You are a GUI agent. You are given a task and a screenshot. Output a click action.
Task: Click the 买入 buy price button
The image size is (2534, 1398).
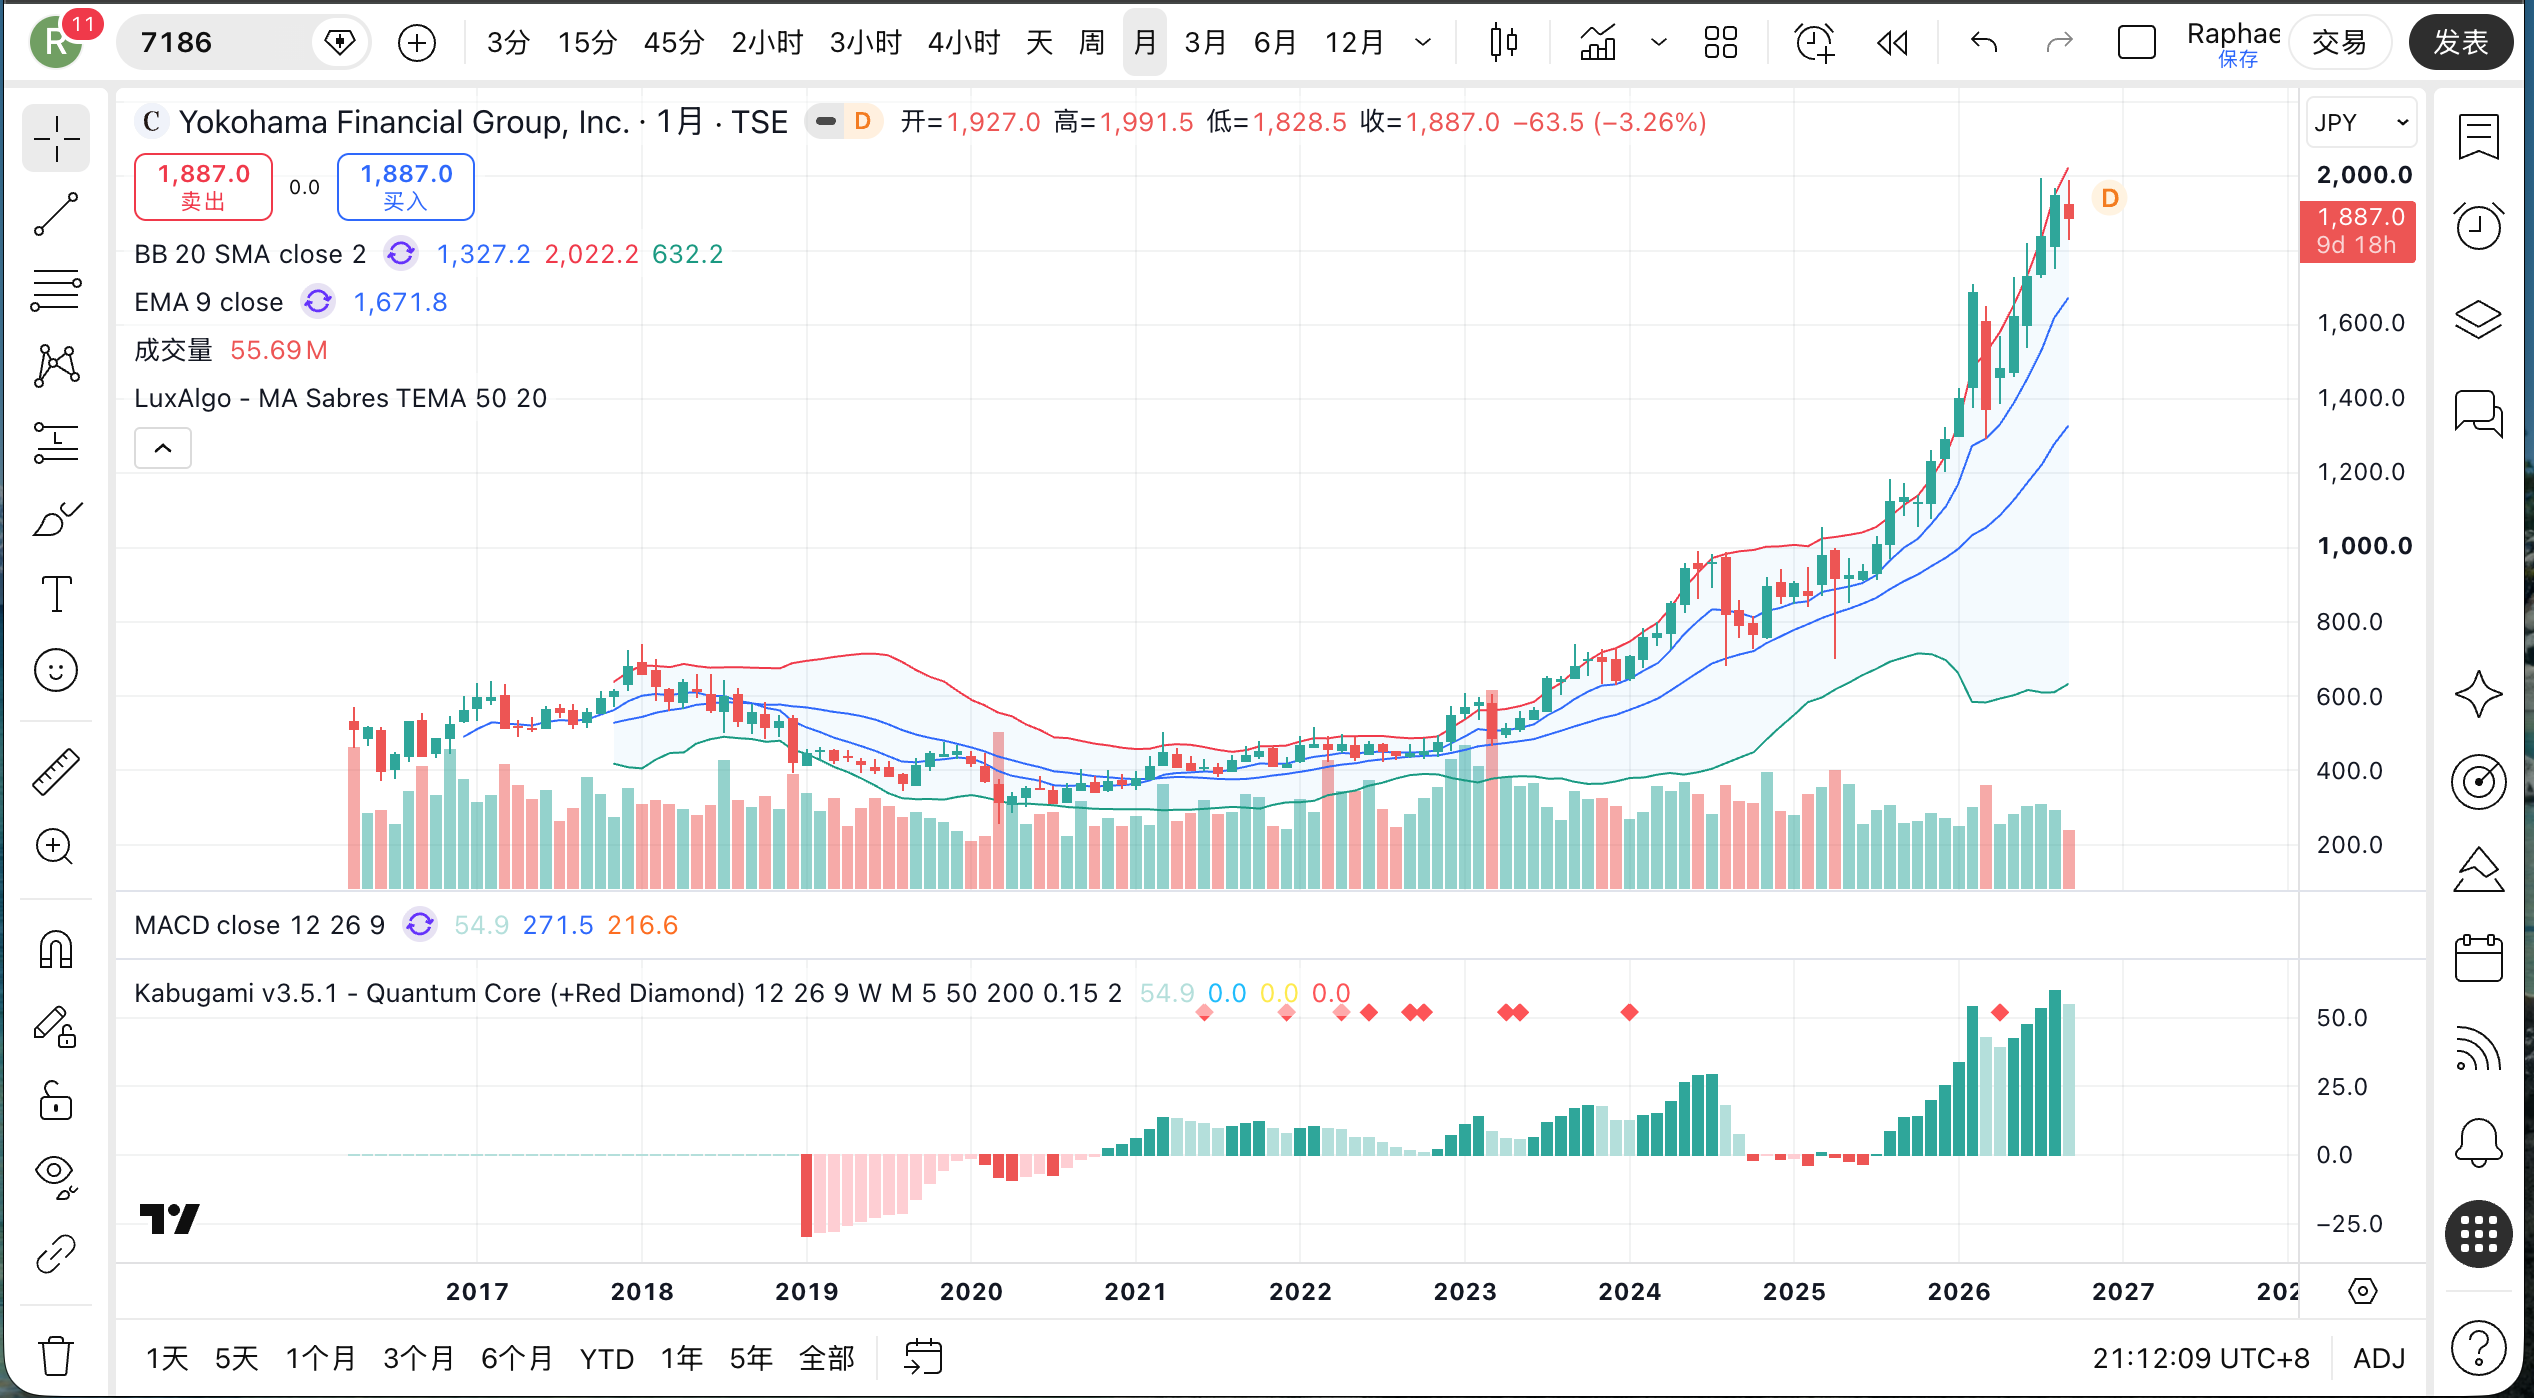[x=406, y=187]
